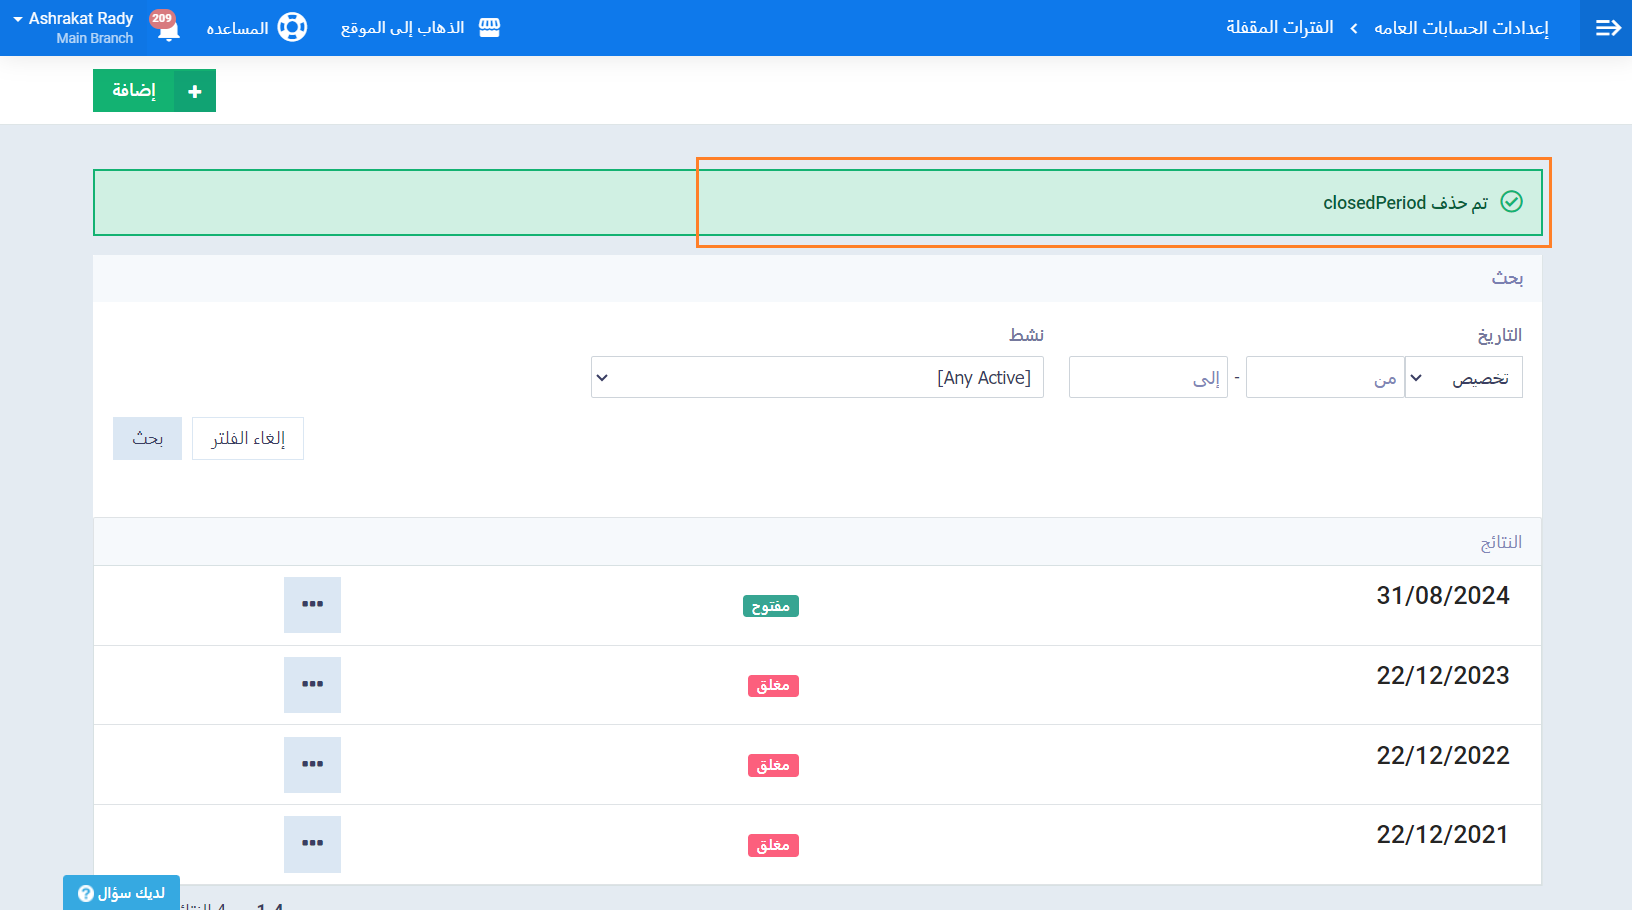Expand the [Any Active] status dropdown
1632x910 pixels.
coord(817,377)
